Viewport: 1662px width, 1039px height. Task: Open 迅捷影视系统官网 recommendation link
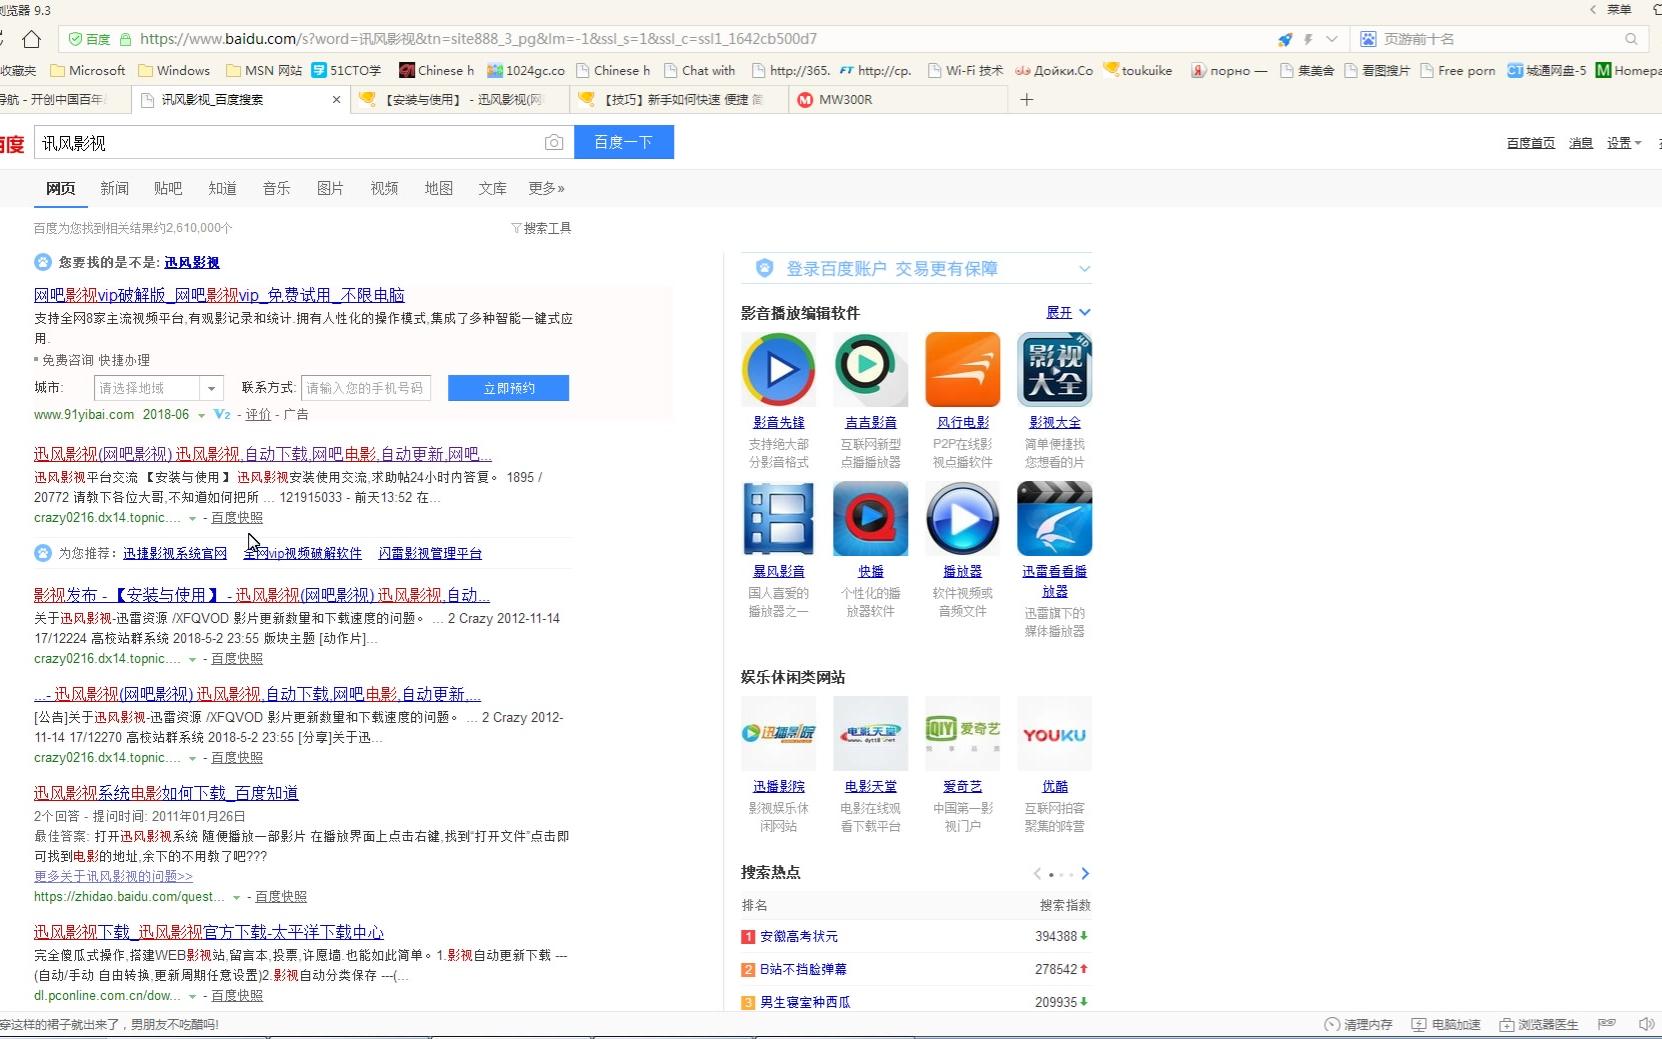175,553
